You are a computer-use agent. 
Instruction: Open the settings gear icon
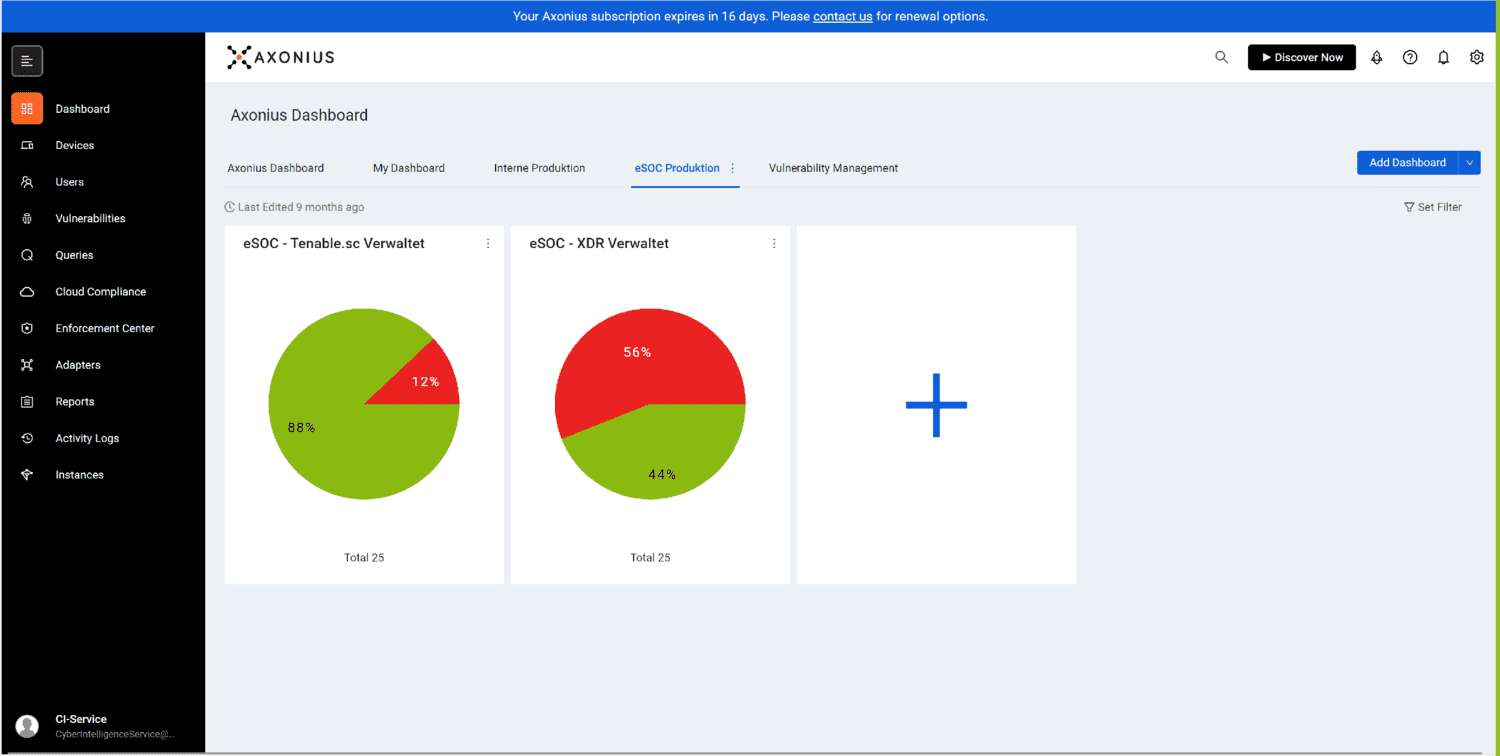1477,57
